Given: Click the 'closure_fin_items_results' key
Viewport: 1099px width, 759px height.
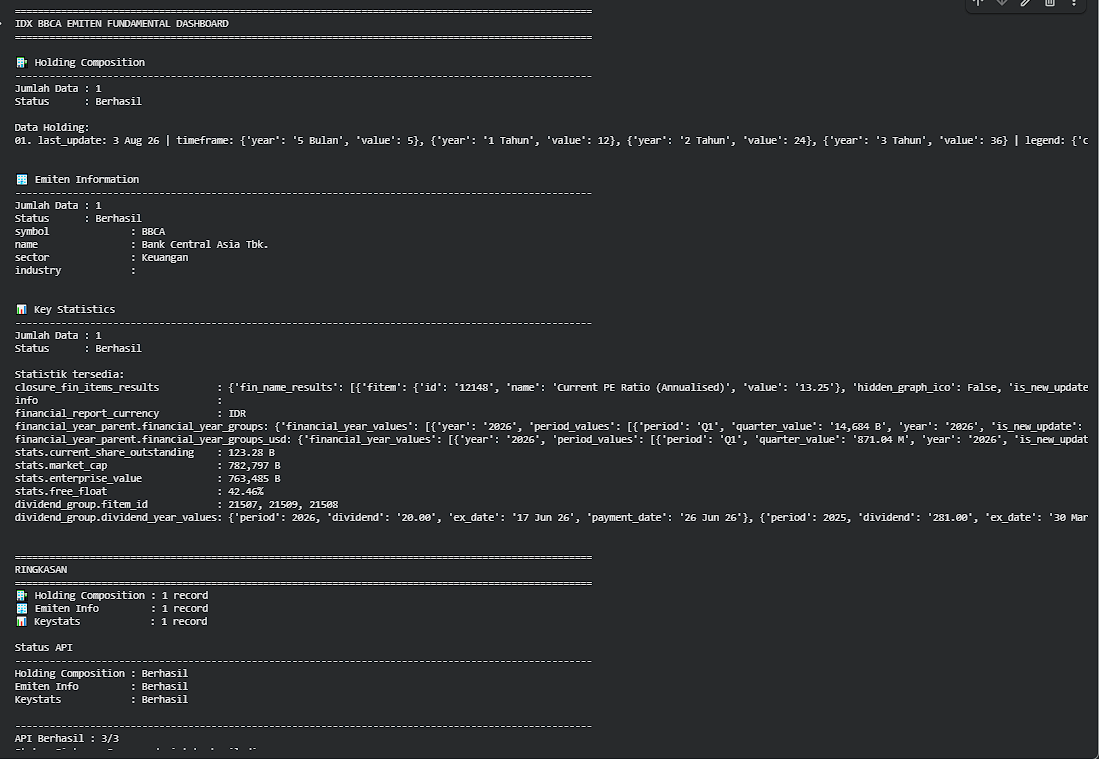Looking at the screenshot, I should pos(87,388).
